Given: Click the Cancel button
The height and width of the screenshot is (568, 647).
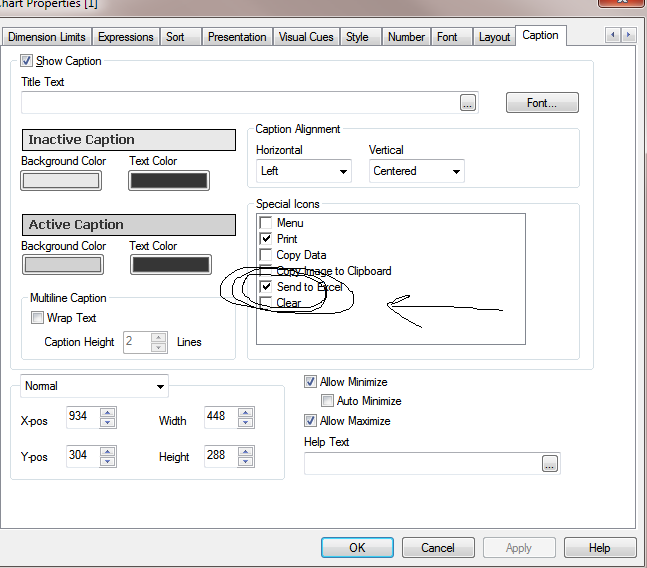Looking at the screenshot, I should 438,548.
